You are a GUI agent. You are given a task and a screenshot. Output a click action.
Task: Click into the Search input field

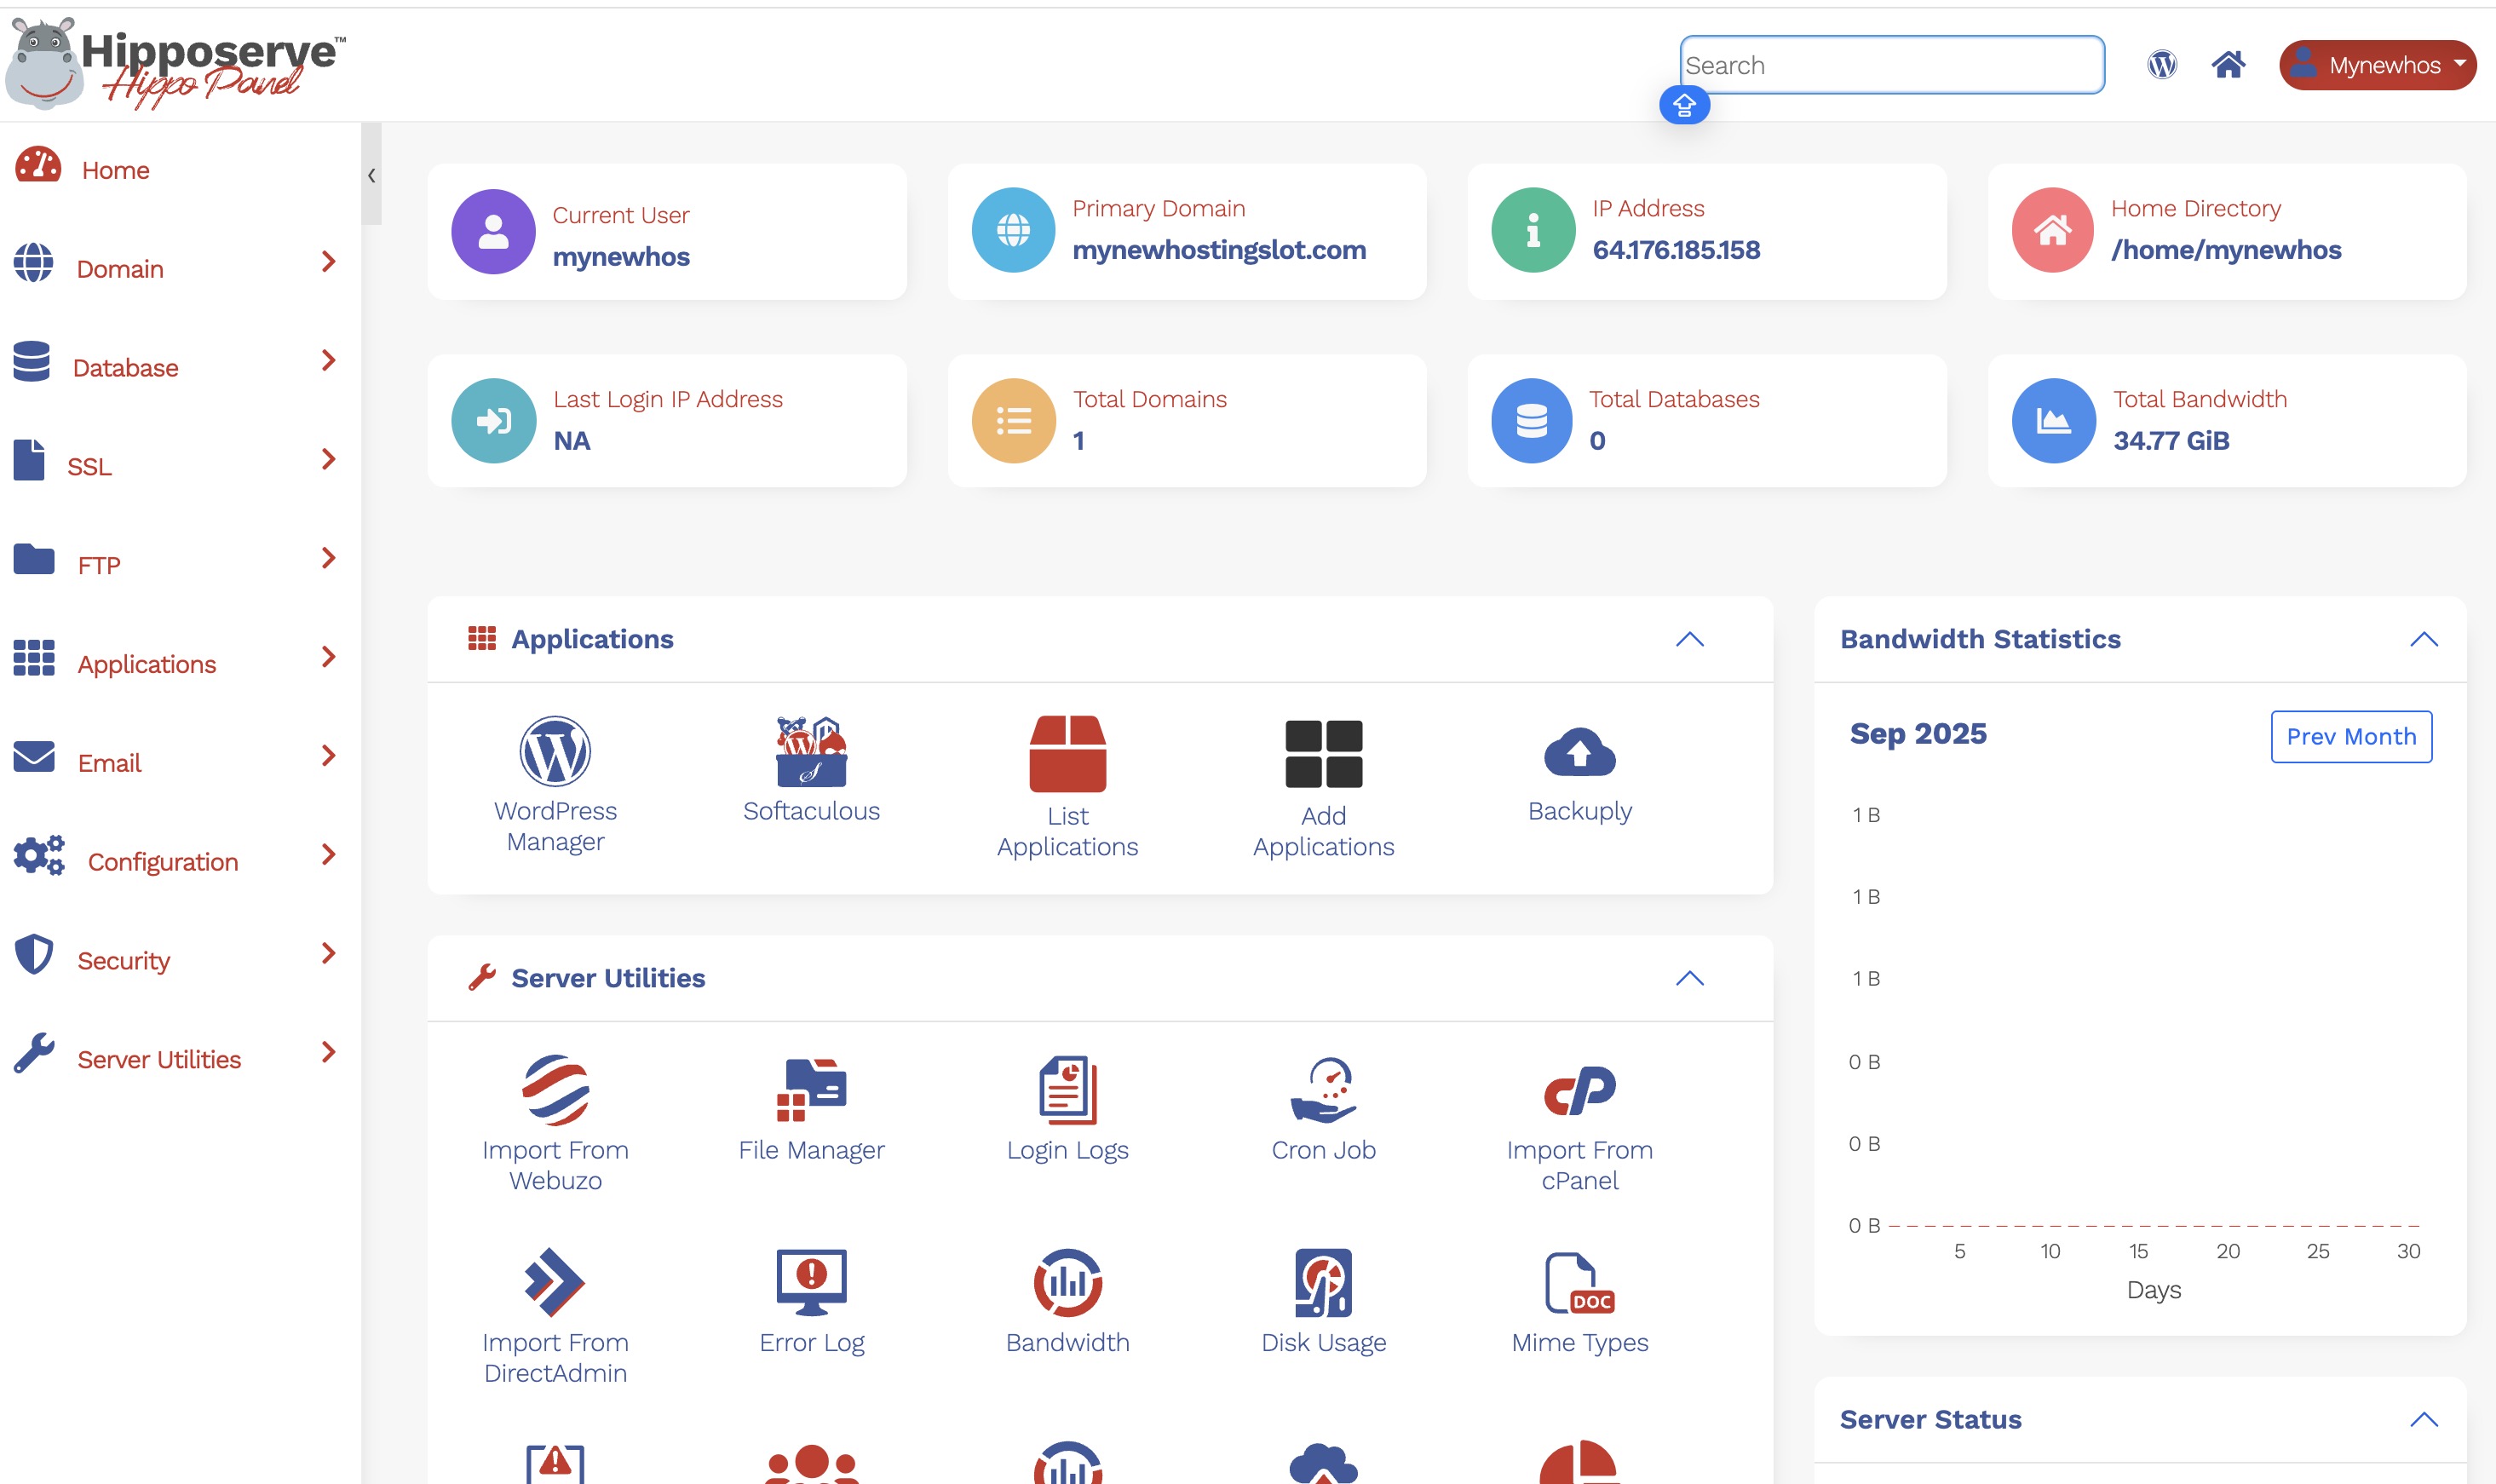point(1891,65)
